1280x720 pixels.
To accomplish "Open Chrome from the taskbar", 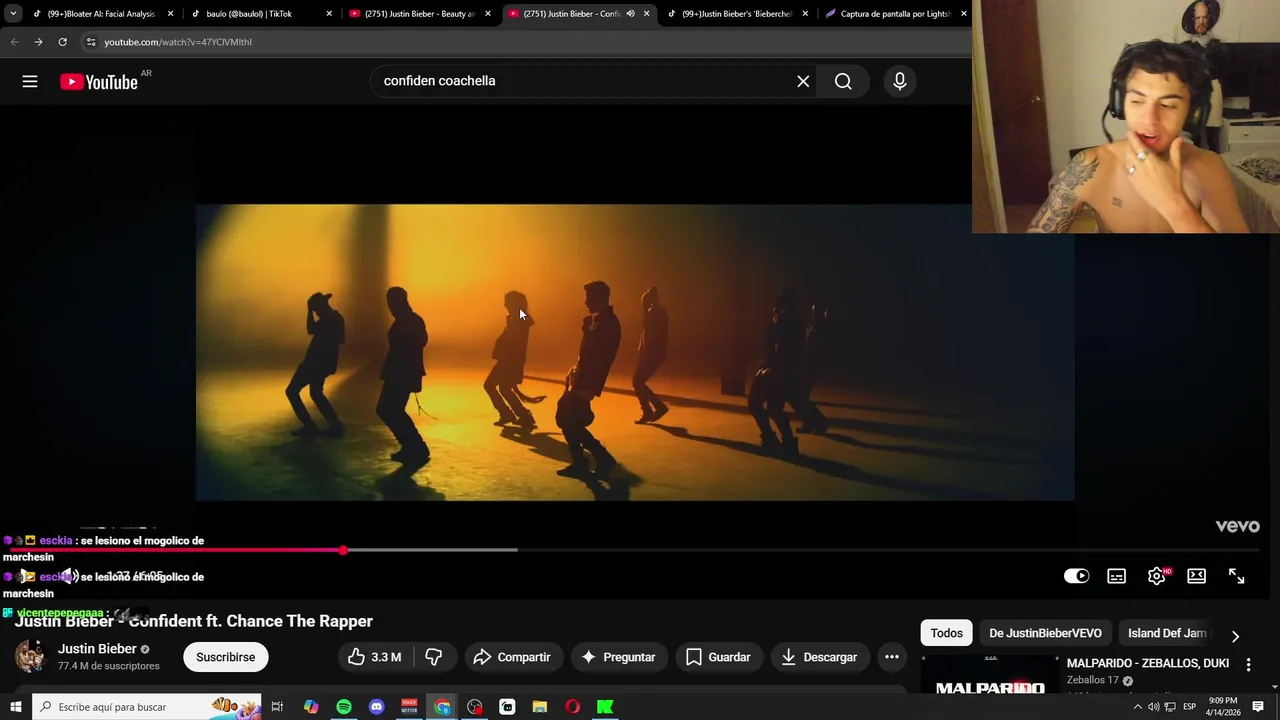I will point(442,707).
